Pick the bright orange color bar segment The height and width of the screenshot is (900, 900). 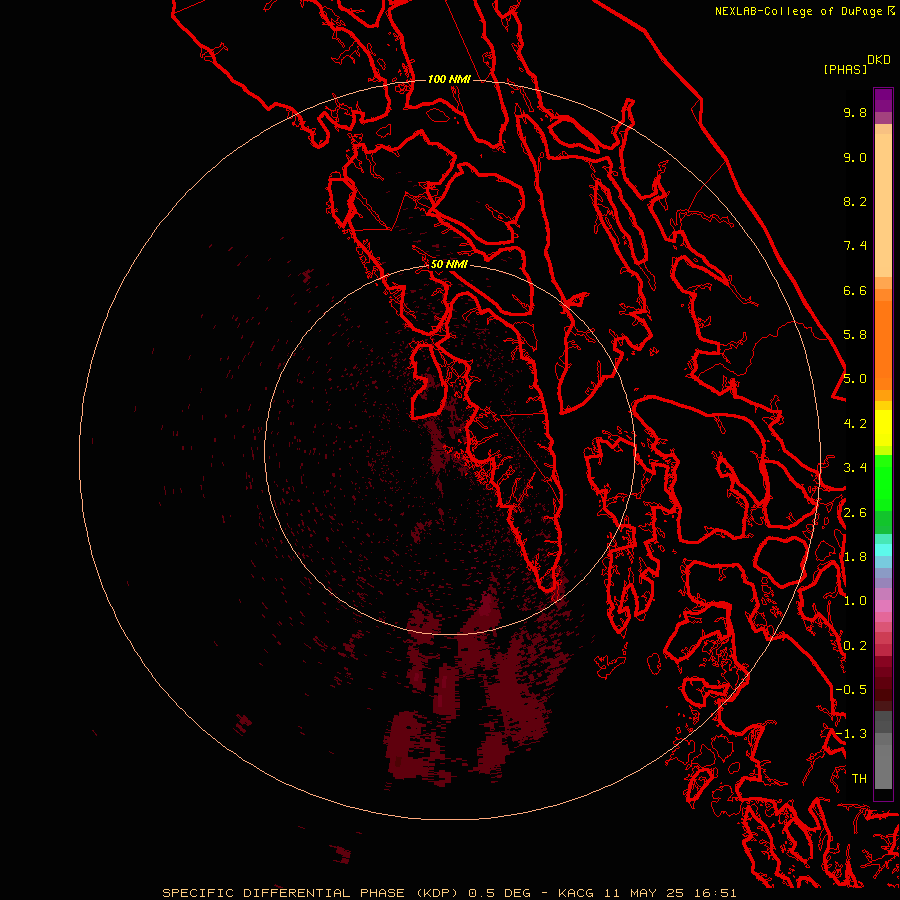[x=883, y=344]
